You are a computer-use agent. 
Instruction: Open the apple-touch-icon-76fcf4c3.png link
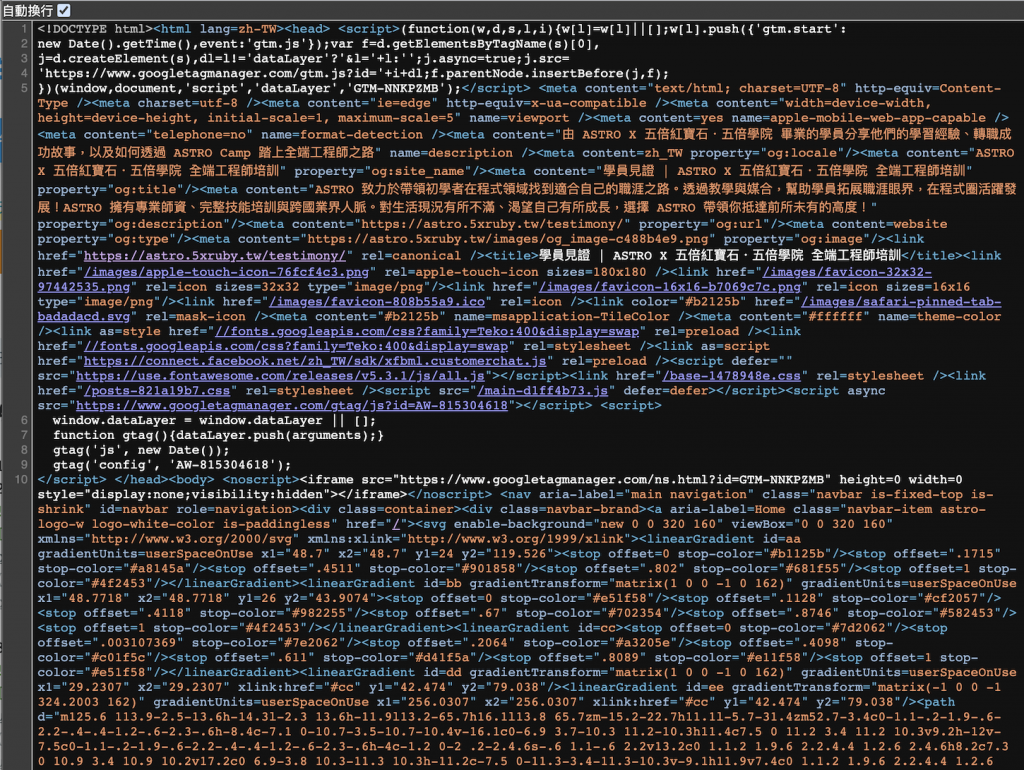(226, 272)
